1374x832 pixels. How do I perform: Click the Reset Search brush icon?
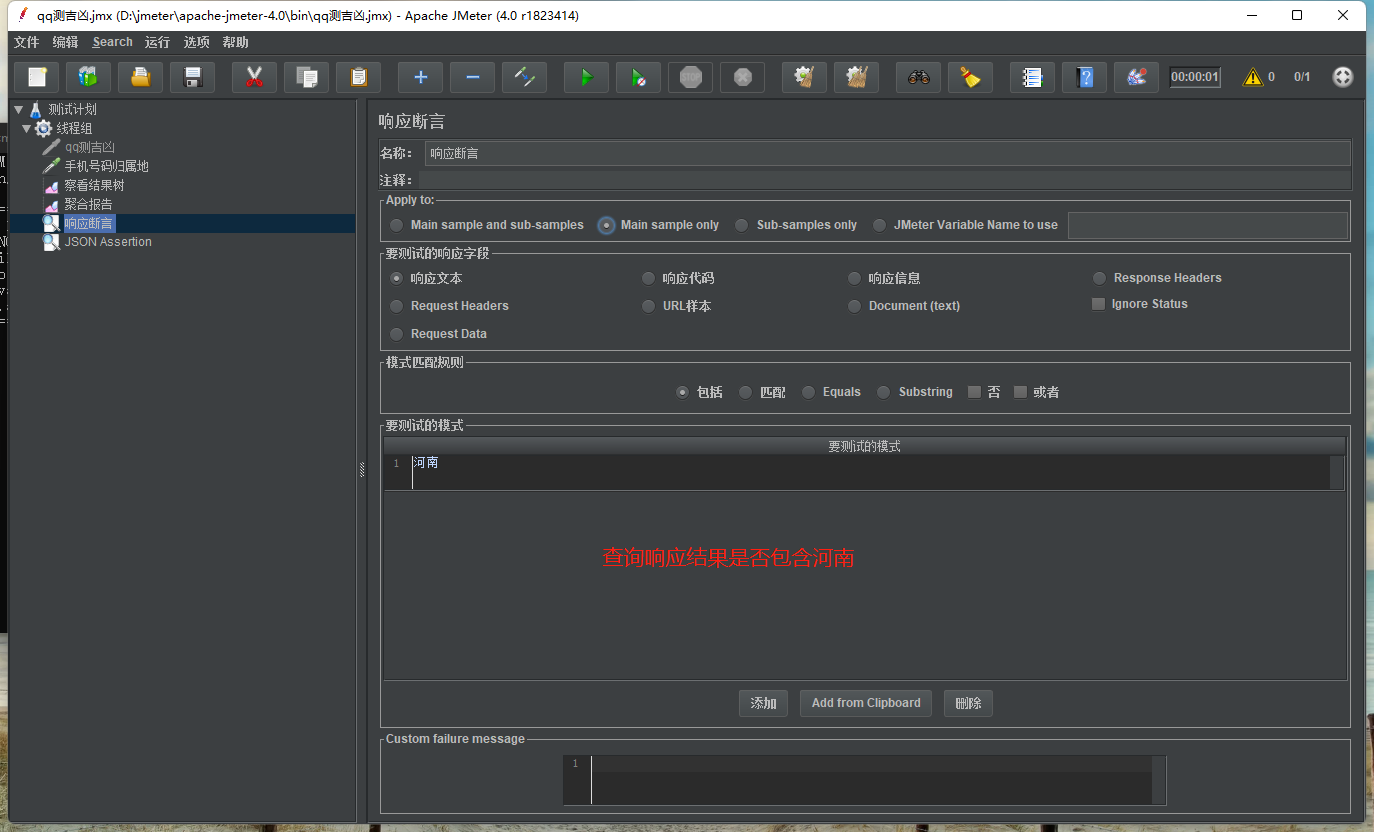pyautogui.click(x=971, y=77)
